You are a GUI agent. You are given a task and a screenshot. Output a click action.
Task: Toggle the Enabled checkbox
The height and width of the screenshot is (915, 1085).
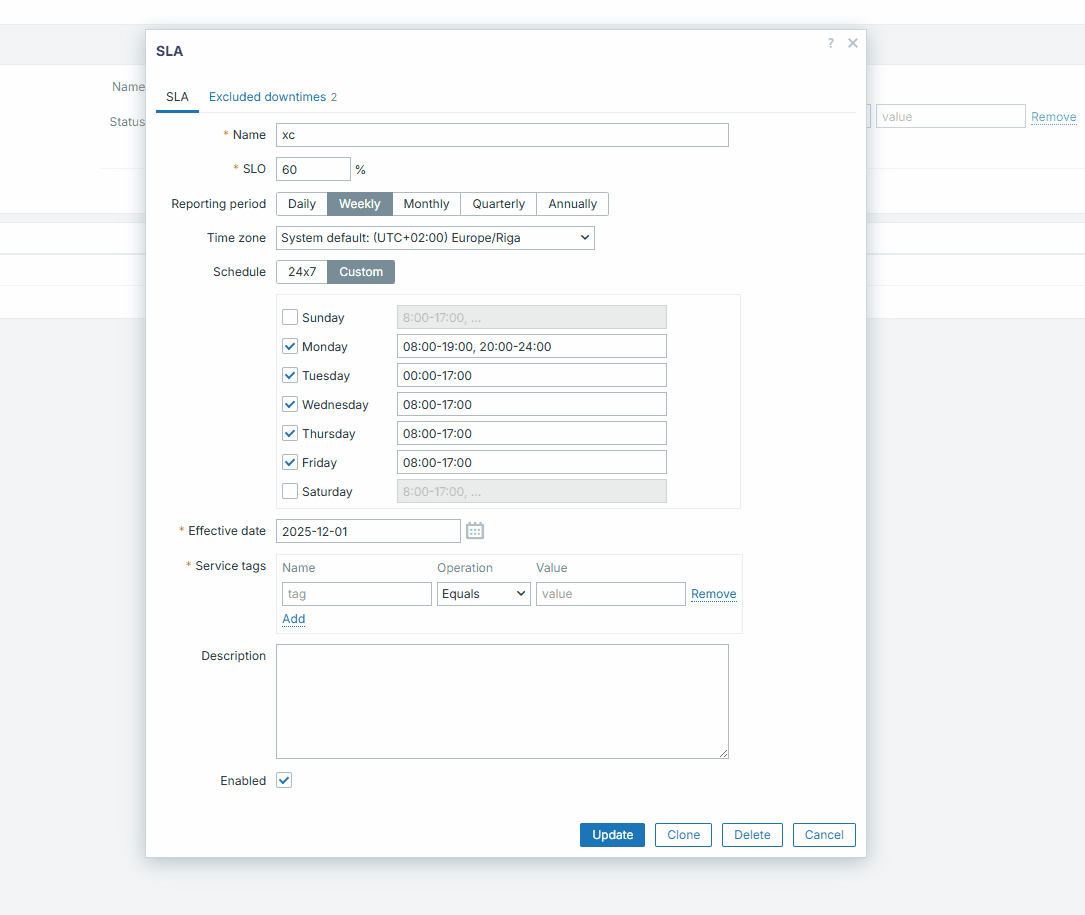pos(284,780)
